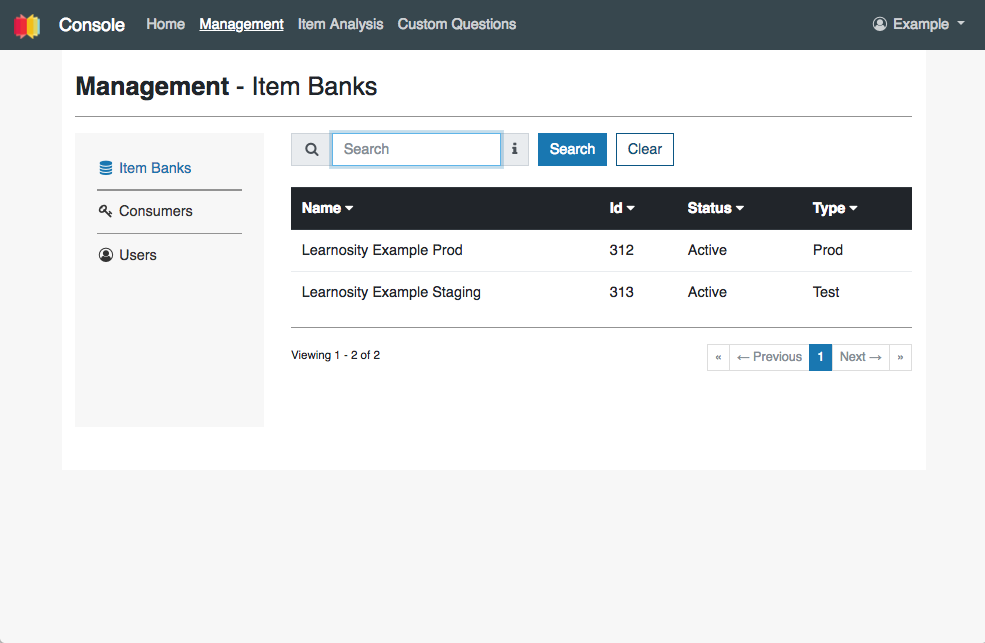The width and height of the screenshot is (985, 643).
Task: Click Active status in the Staging row
Action: coord(707,292)
